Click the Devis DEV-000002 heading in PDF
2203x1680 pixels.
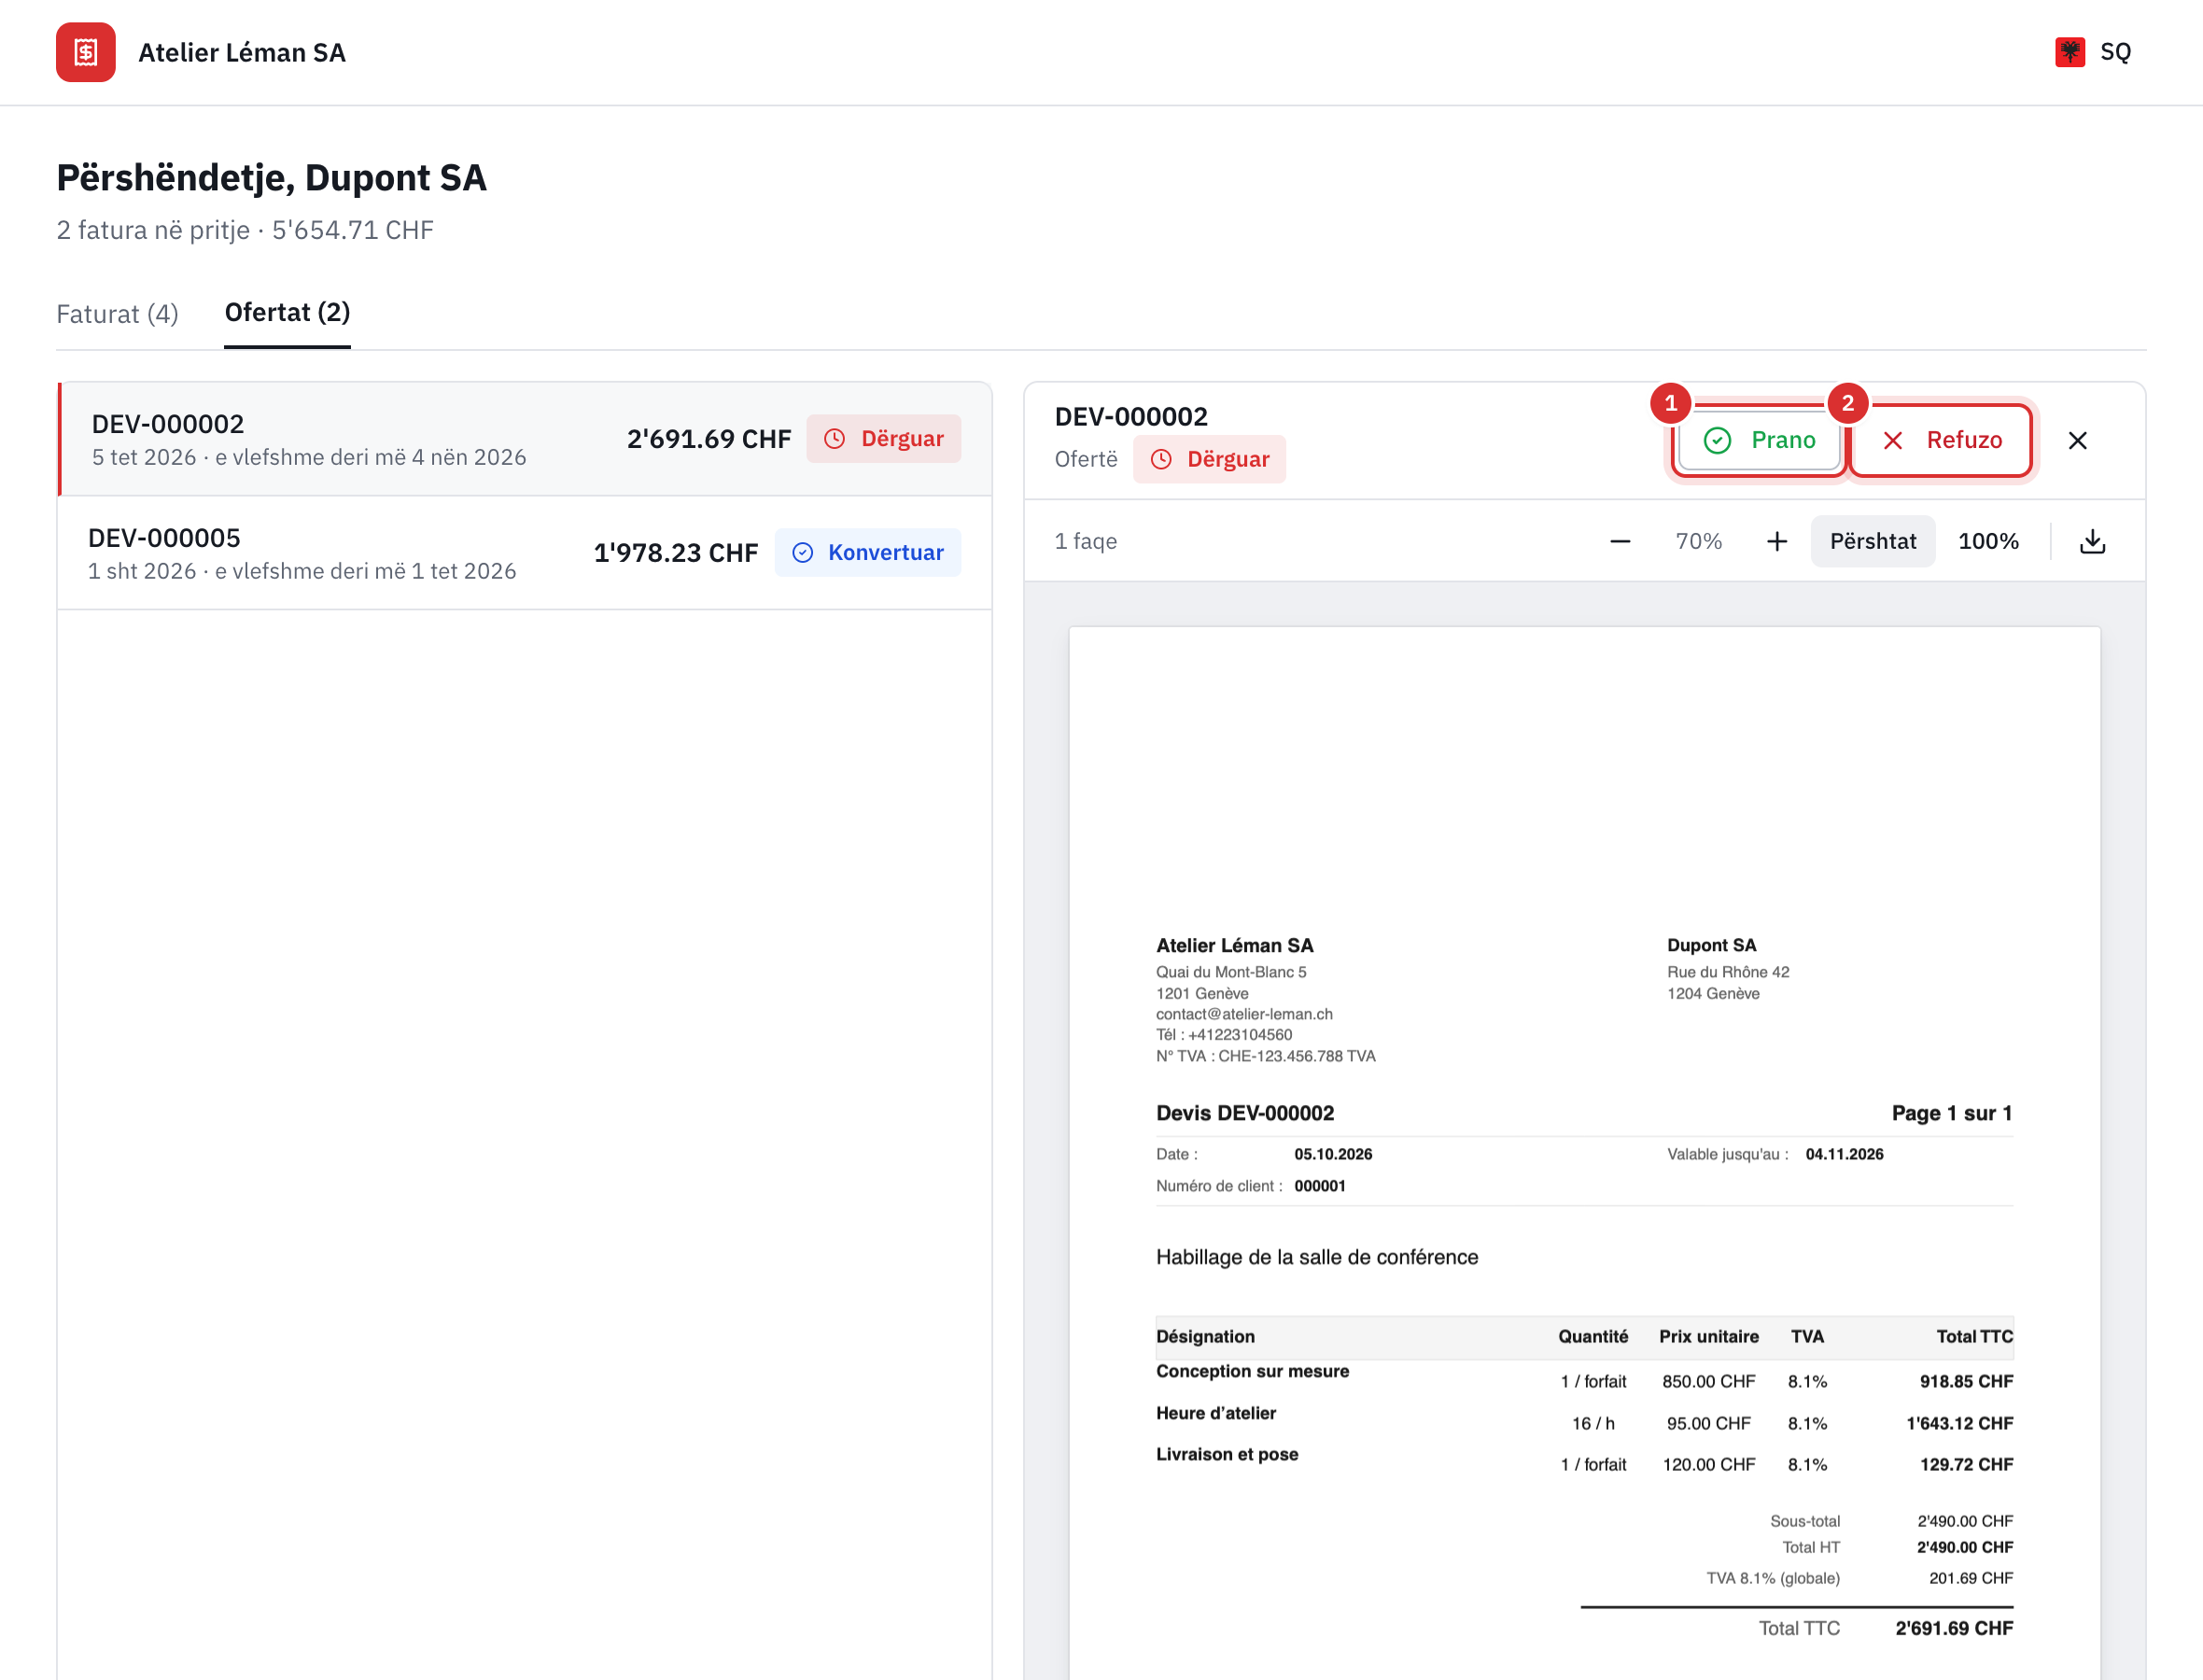(1245, 1113)
